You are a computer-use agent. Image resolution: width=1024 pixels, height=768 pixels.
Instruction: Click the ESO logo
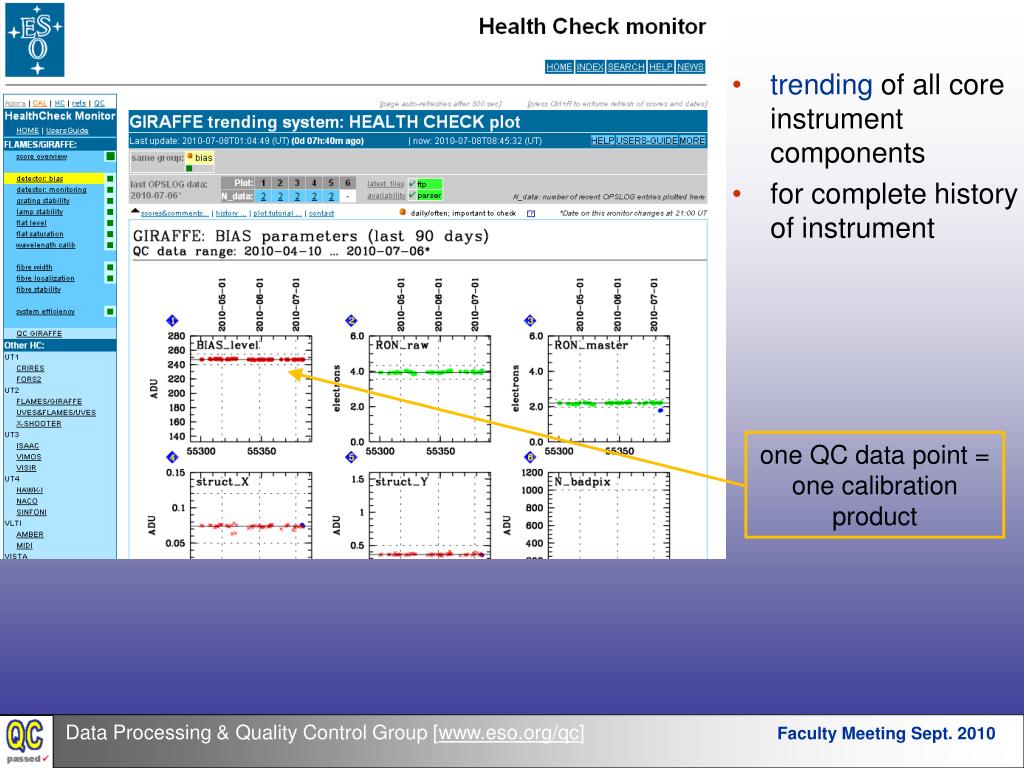pos(35,40)
